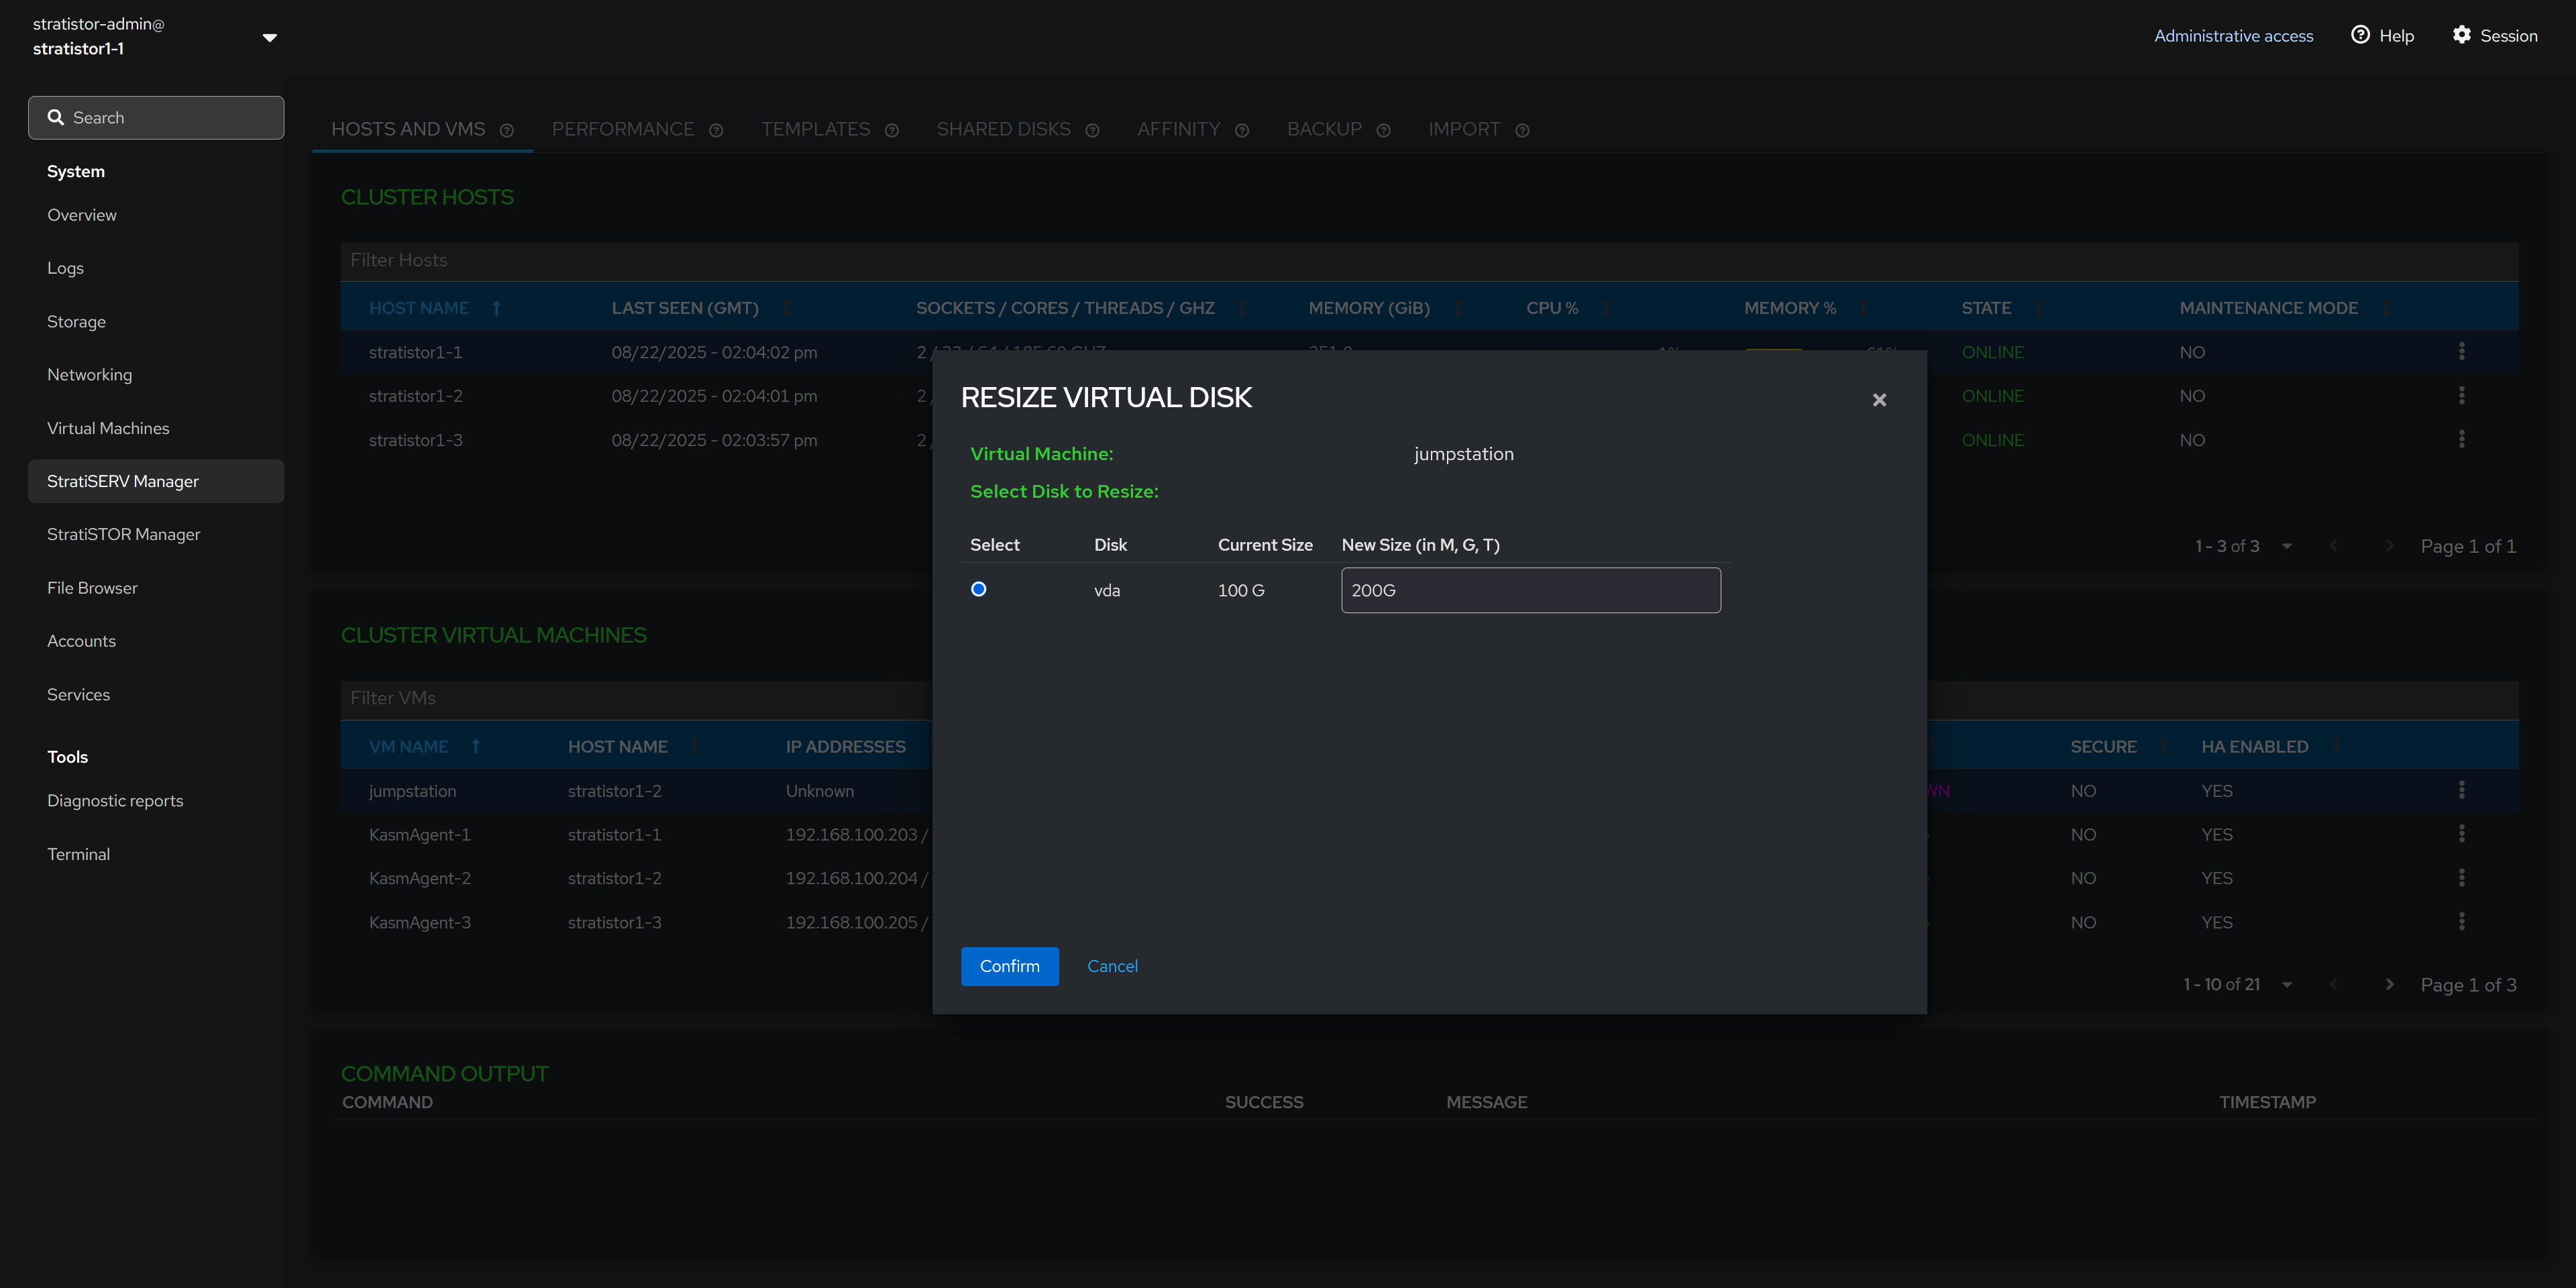Close the Resize Virtual Disk dialog

click(x=1879, y=400)
